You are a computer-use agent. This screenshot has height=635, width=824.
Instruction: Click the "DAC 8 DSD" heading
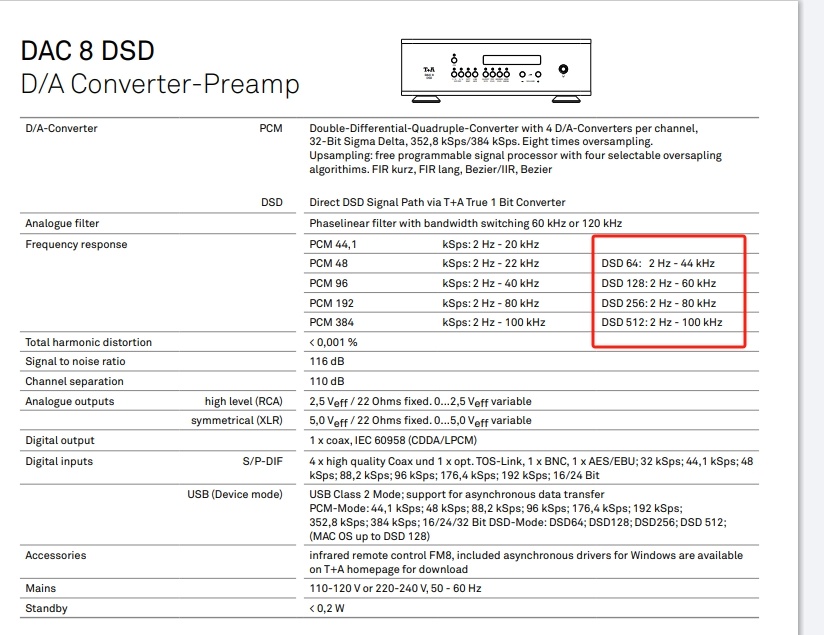click(87, 51)
